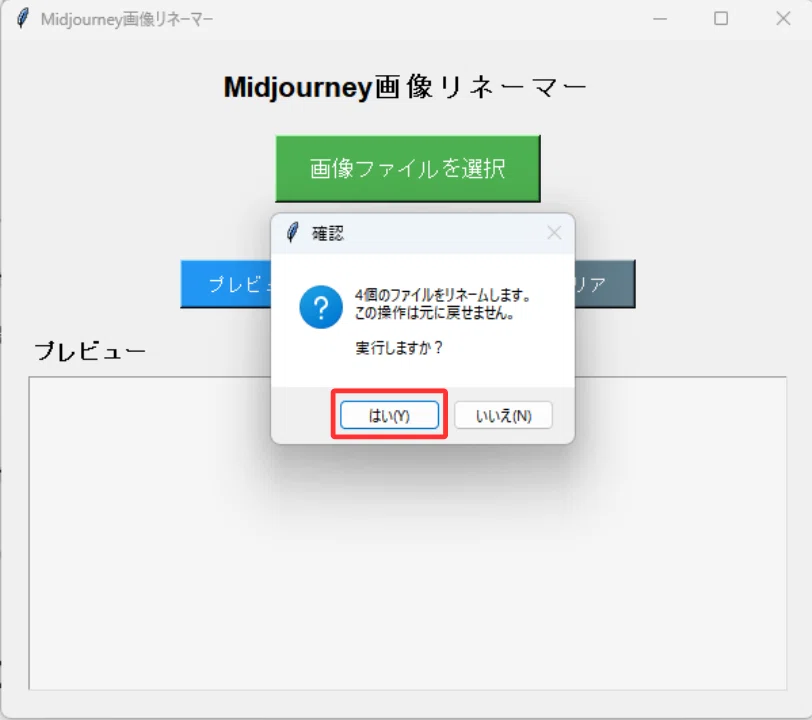The height and width of the screenshot is (720, 812).
Task: Confirm rename with はい(Y) button
Action: (389, 415)
